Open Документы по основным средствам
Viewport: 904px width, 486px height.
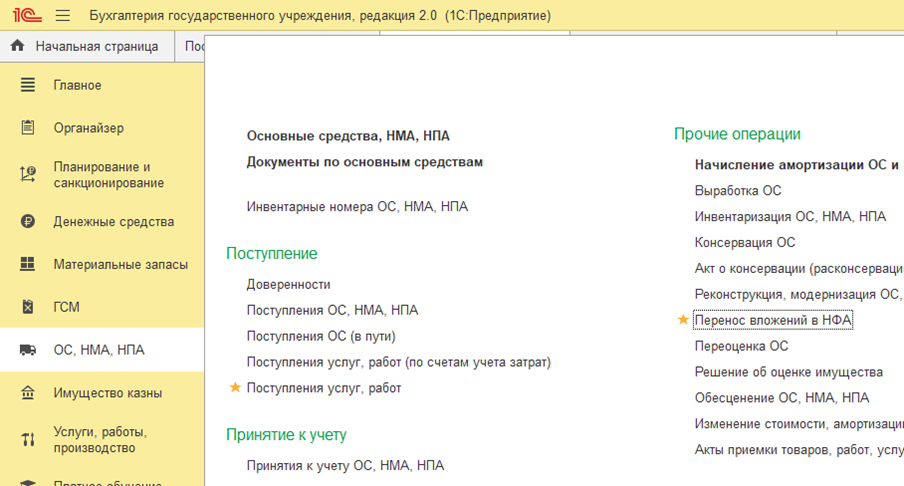pos(365,162)
